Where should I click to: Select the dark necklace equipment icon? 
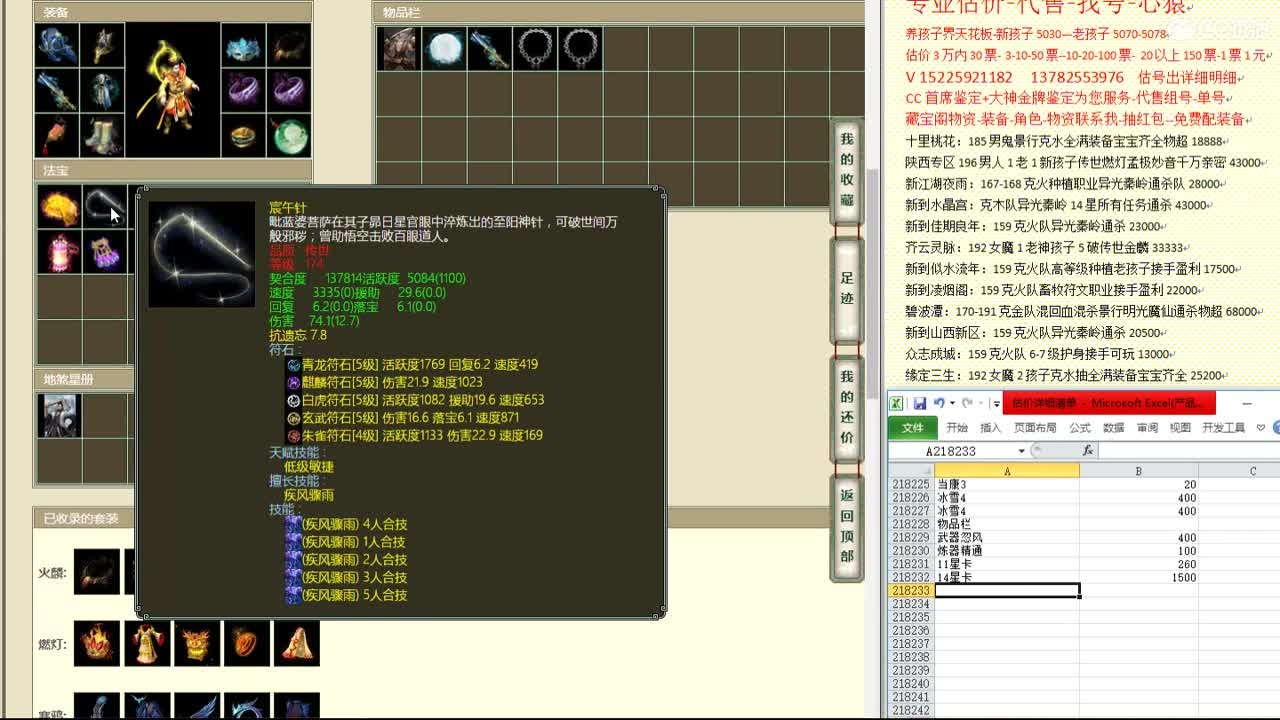(289, 46)
